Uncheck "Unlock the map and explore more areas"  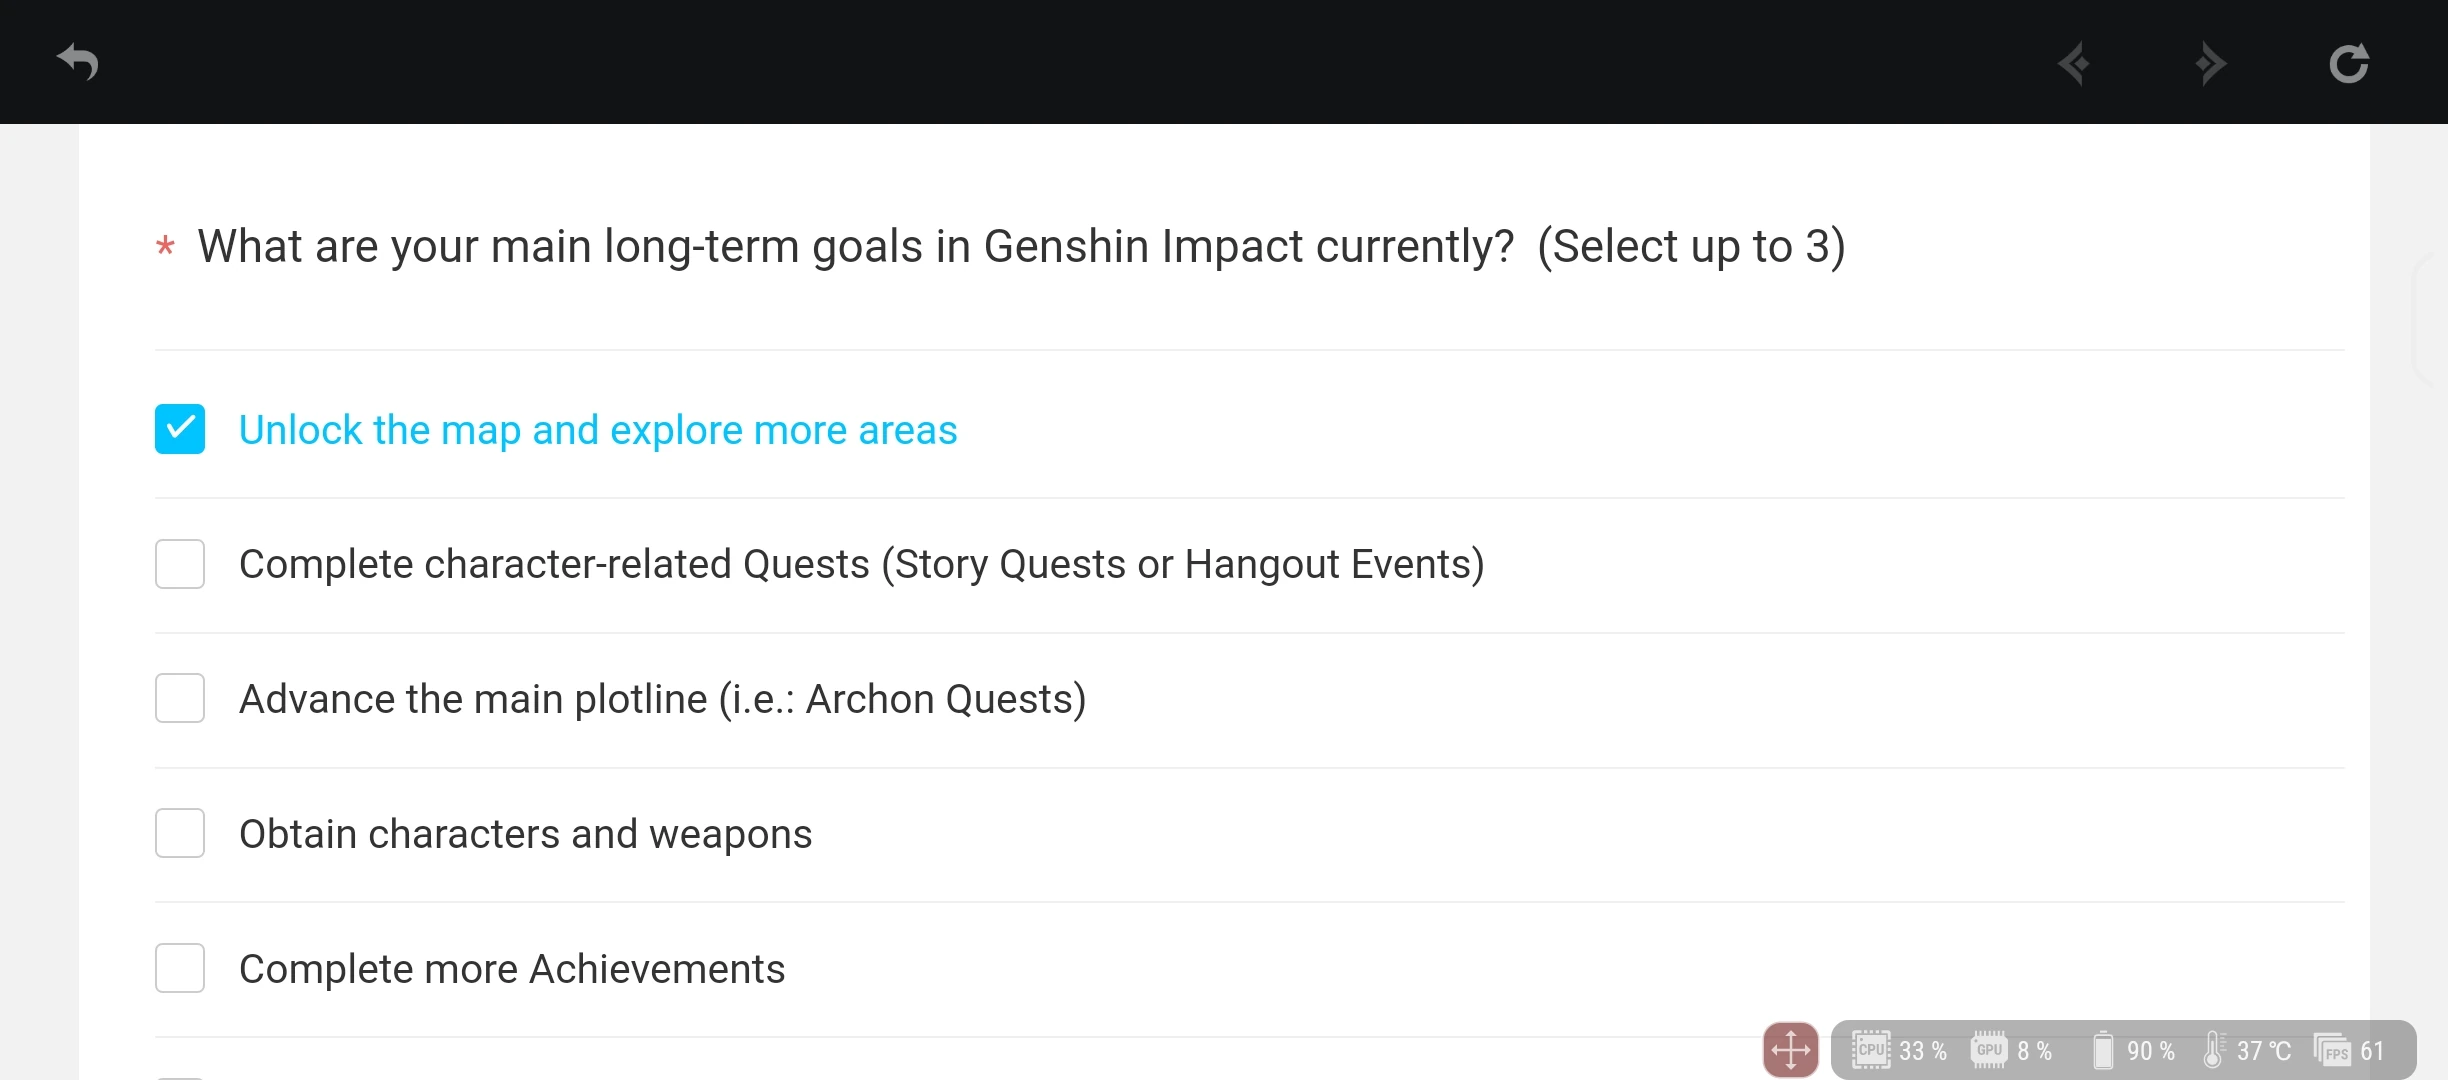pos(180,429)
